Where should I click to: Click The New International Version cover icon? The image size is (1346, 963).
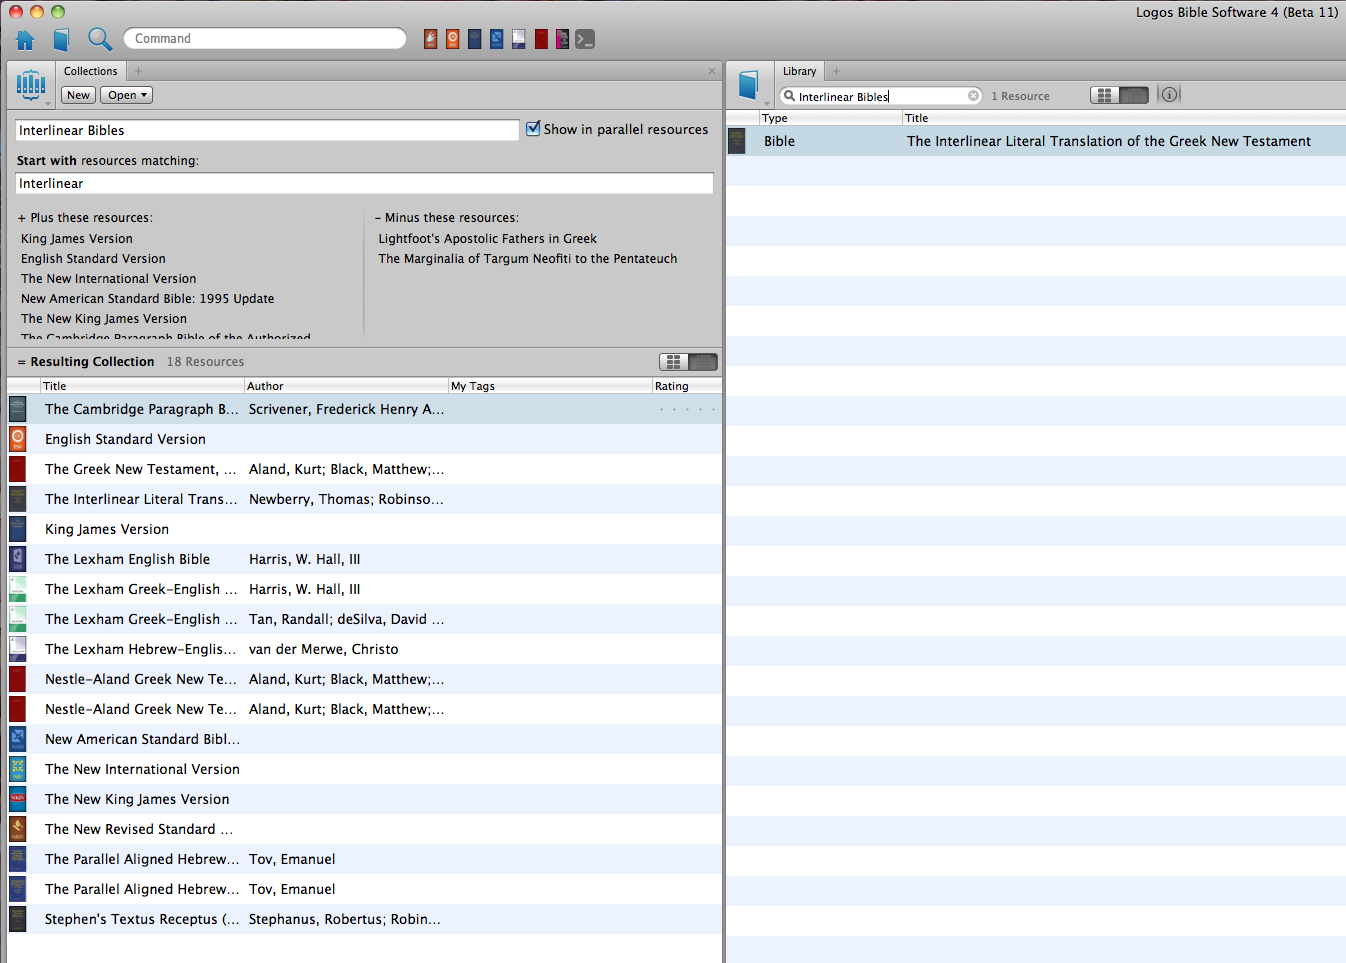(x=18, y=769)
